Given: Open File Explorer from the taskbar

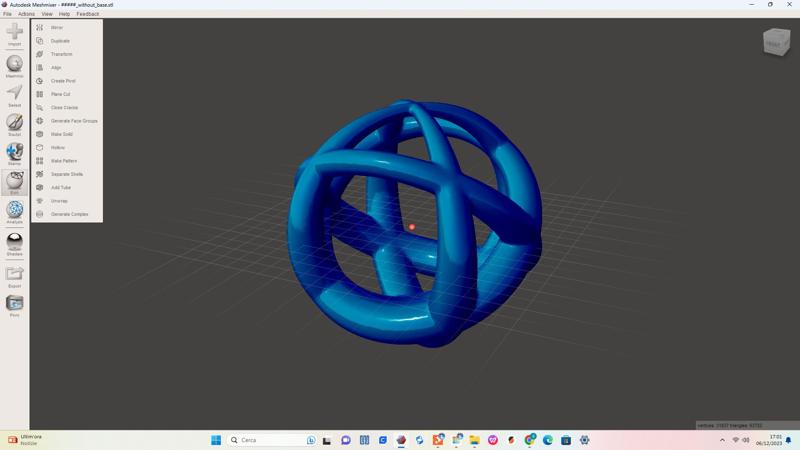Looking at the screenshot, I should [474, 440].
